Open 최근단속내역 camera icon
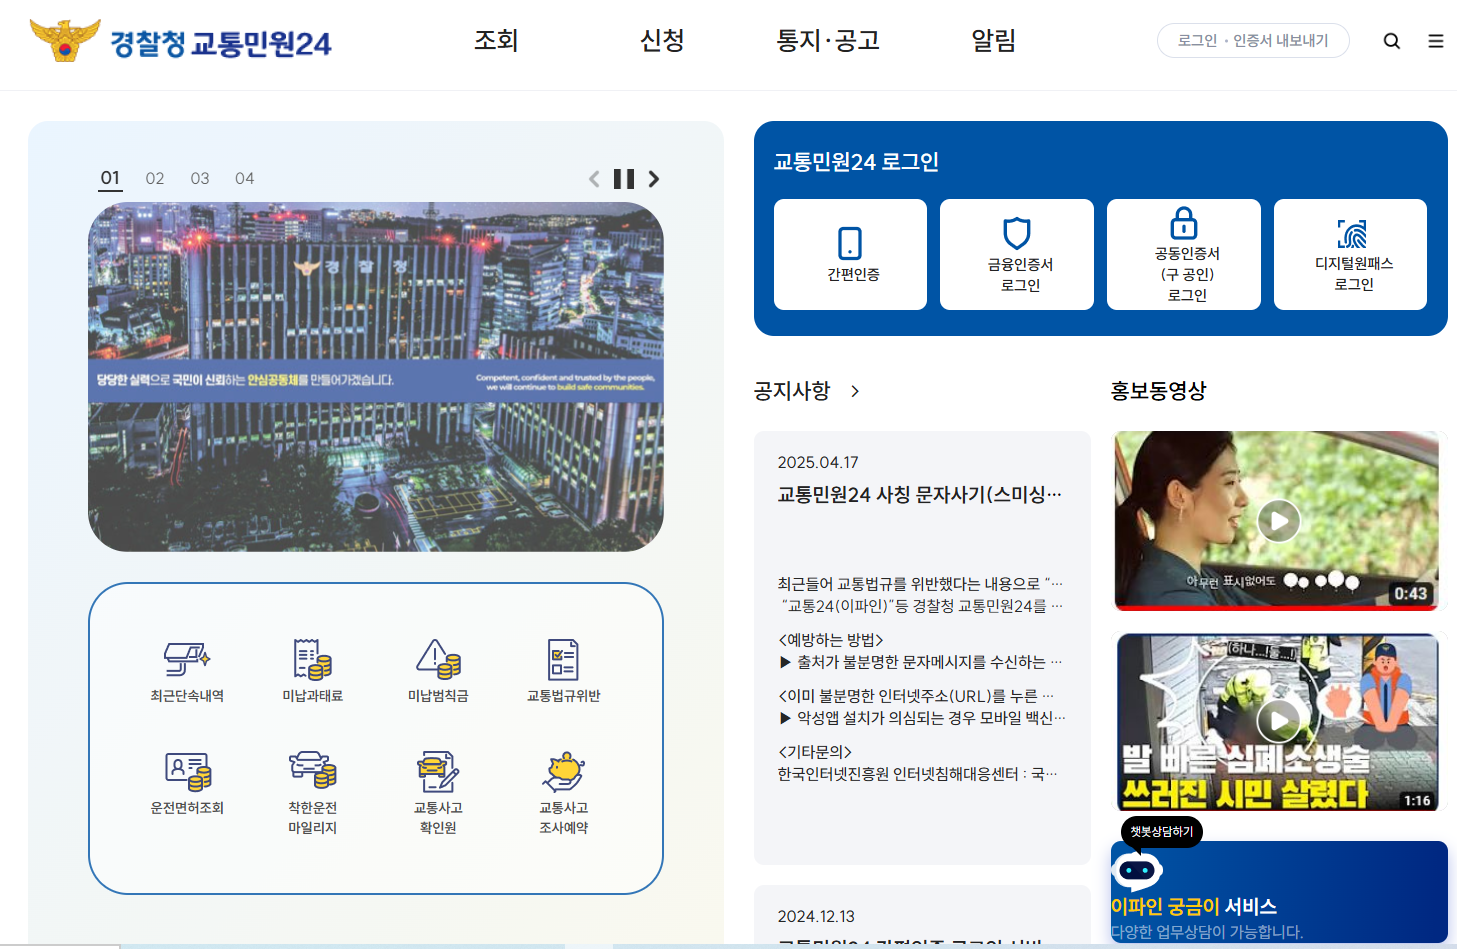 [x=187, y=660]
